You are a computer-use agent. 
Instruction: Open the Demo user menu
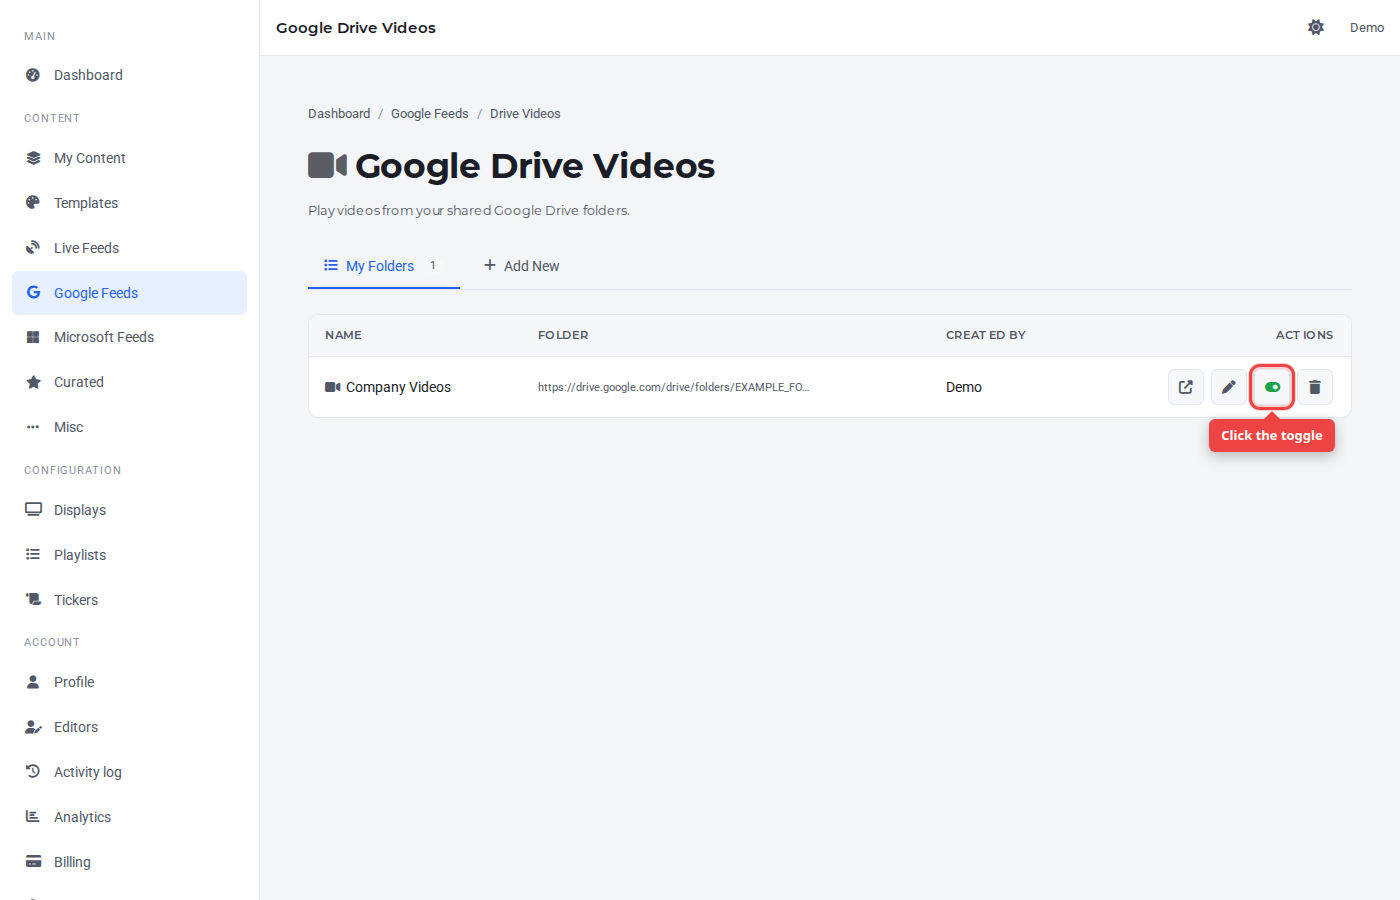coord(1367,28)
